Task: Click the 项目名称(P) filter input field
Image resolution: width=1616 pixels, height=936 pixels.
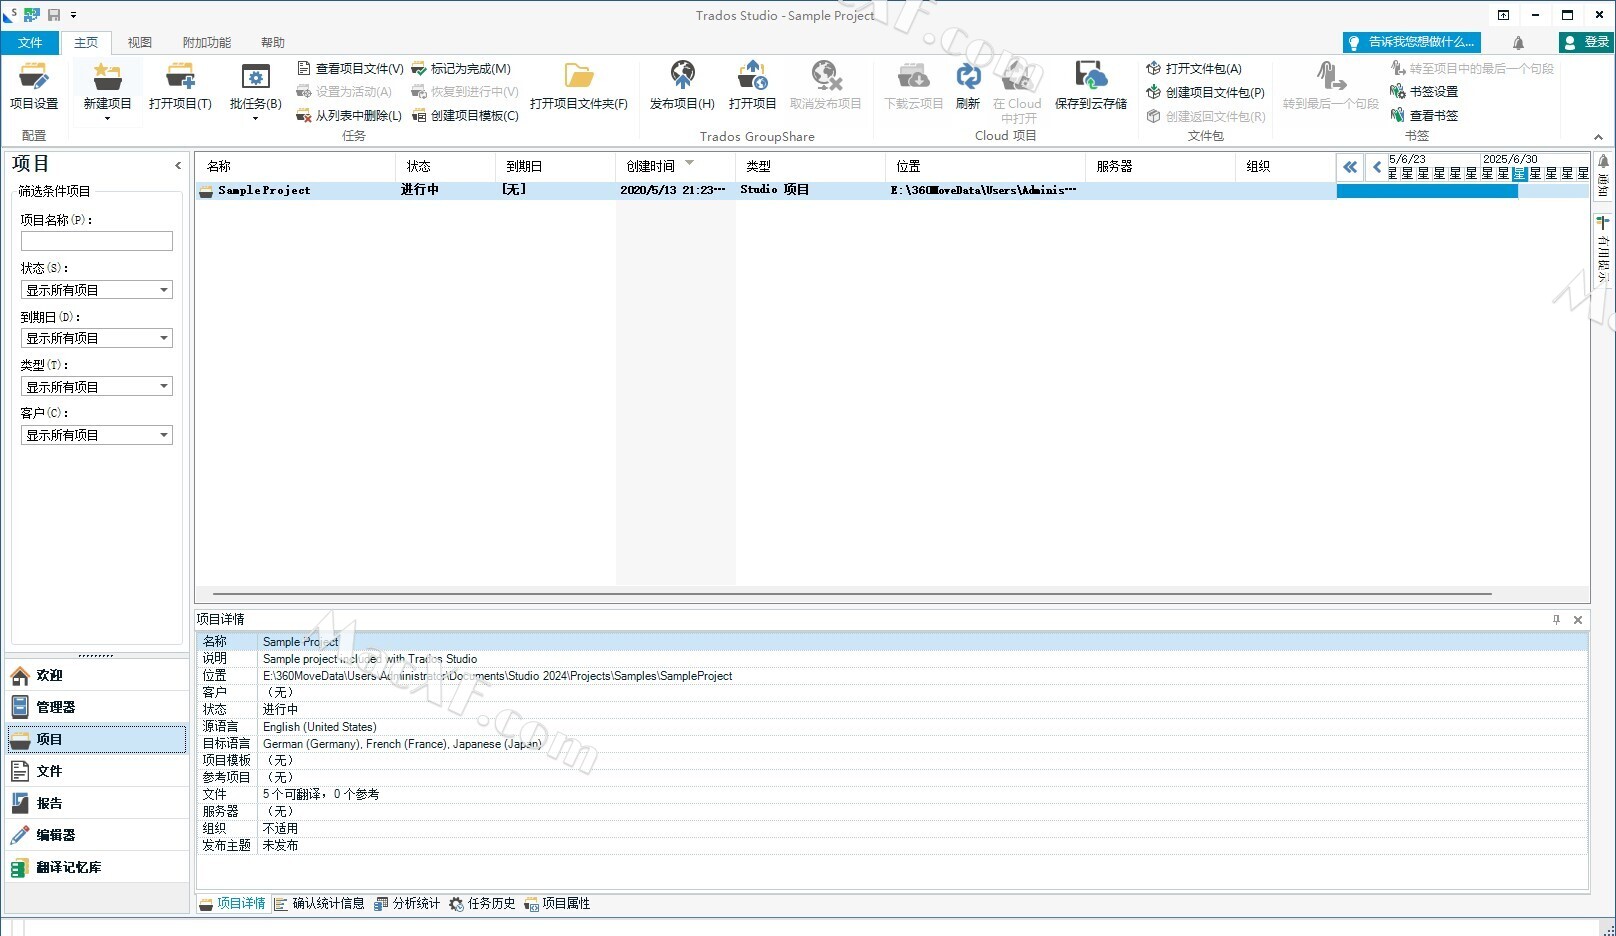Action: (97, 241)
